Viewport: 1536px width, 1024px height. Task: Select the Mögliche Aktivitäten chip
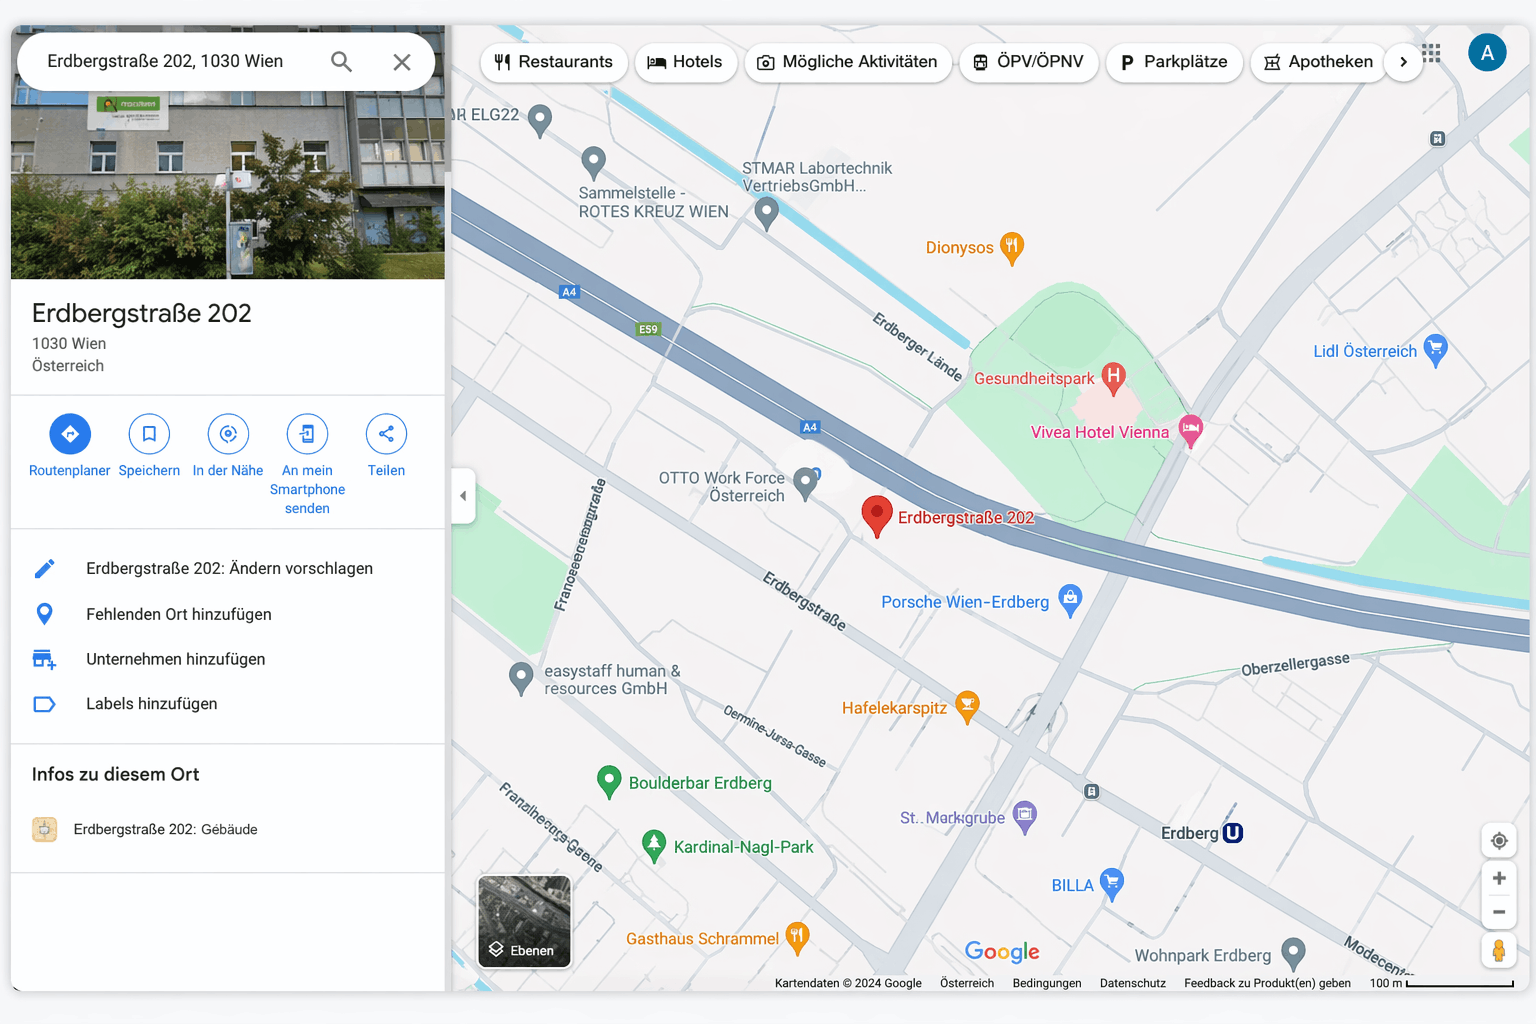click(848, 62)
